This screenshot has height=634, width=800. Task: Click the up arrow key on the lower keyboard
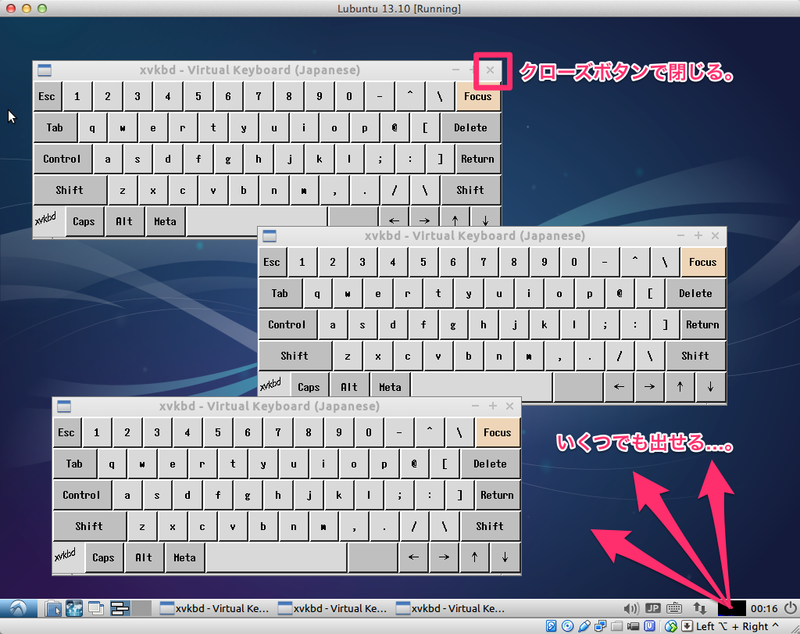tap(474, 557)
